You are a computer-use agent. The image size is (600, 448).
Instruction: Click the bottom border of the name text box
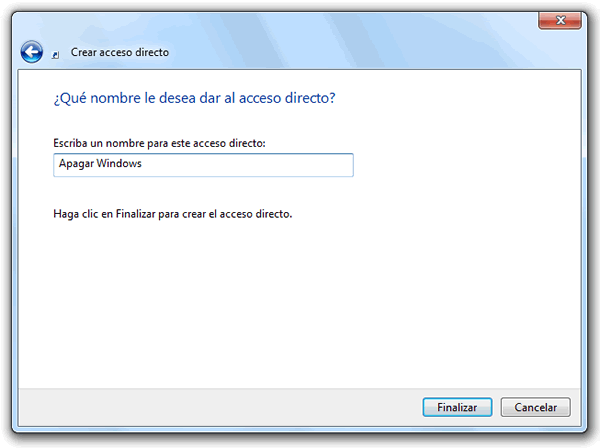pyautogui.click(x=203, y=176)
